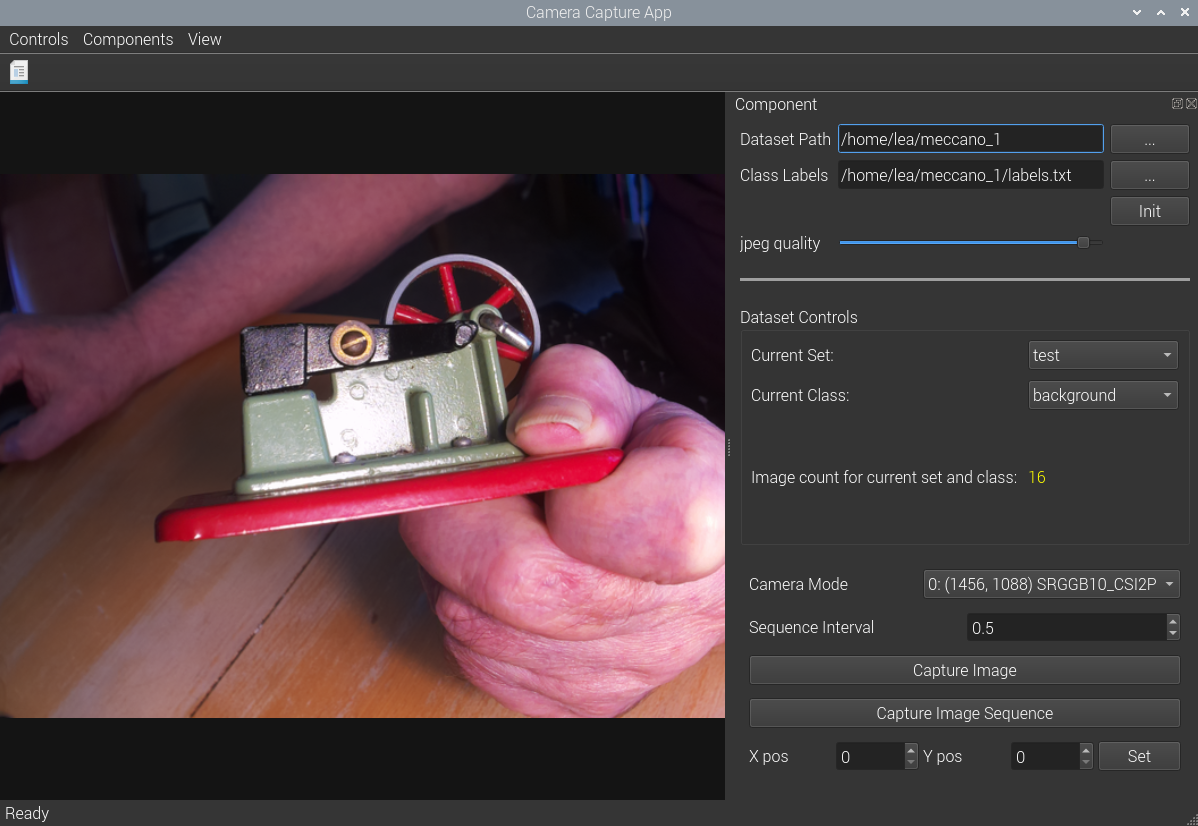1198x826 pixels.
Task: Decrease Sequence Interval with down arrow
Action: pos(1173,634)
